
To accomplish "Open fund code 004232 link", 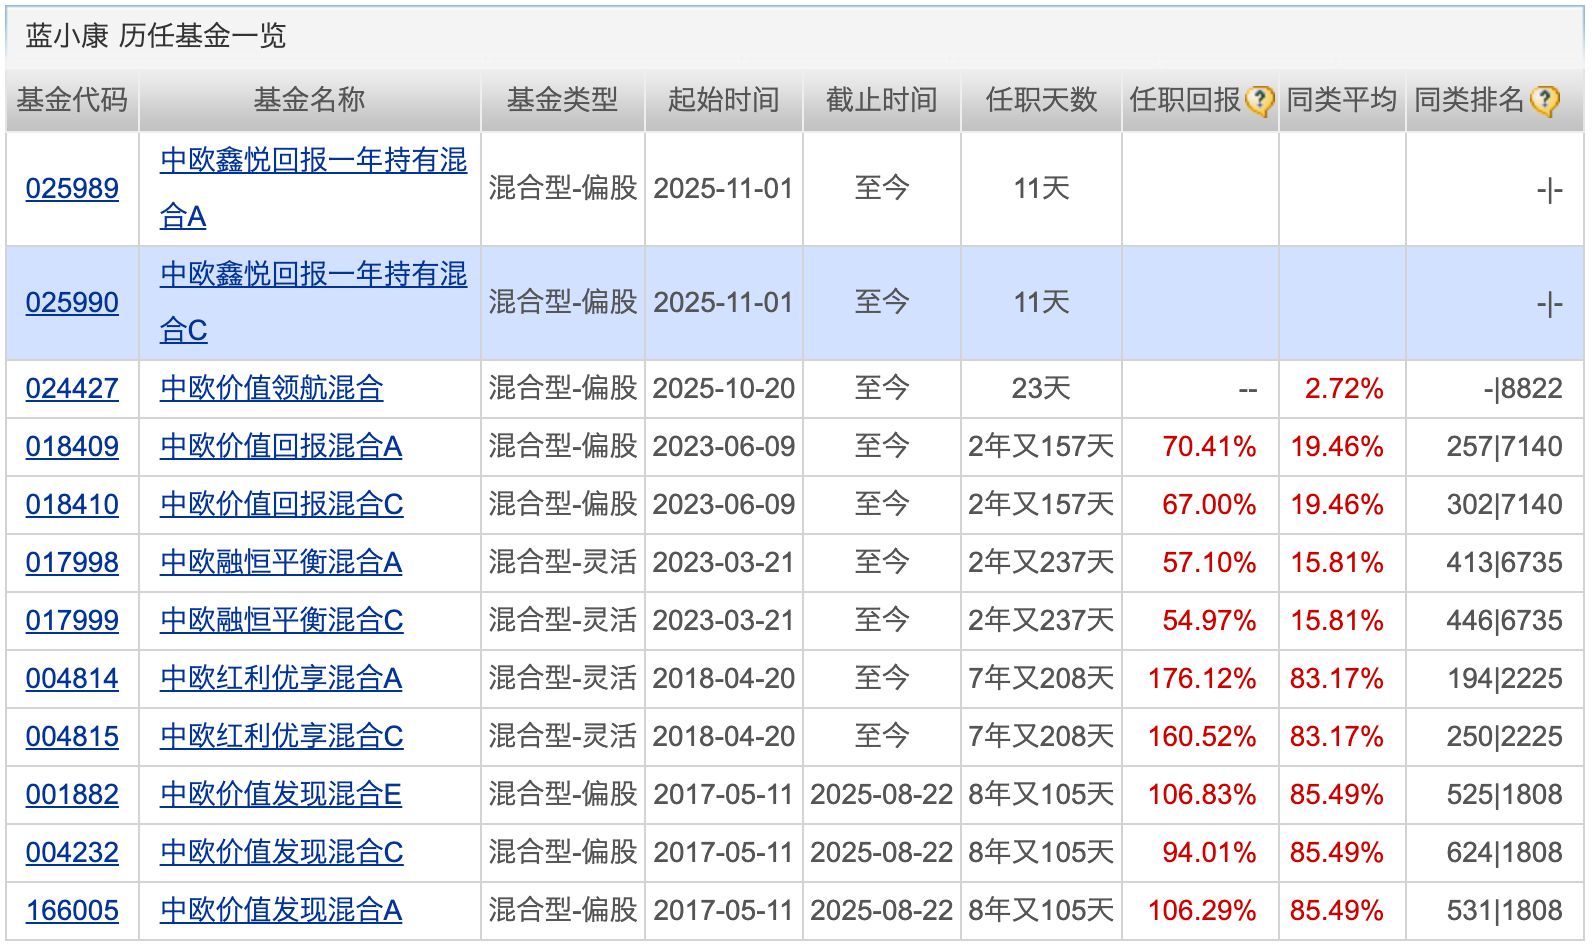I will [x=72, y=852].
